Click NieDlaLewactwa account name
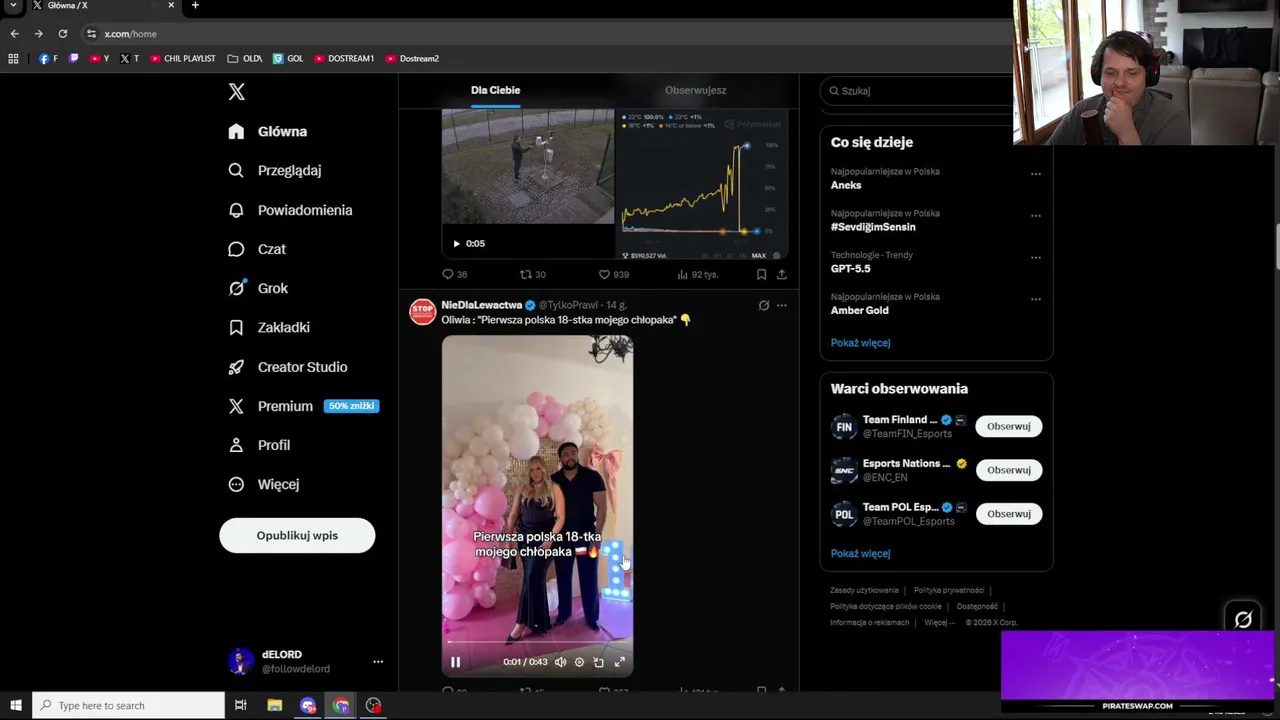 coord(481,305)
